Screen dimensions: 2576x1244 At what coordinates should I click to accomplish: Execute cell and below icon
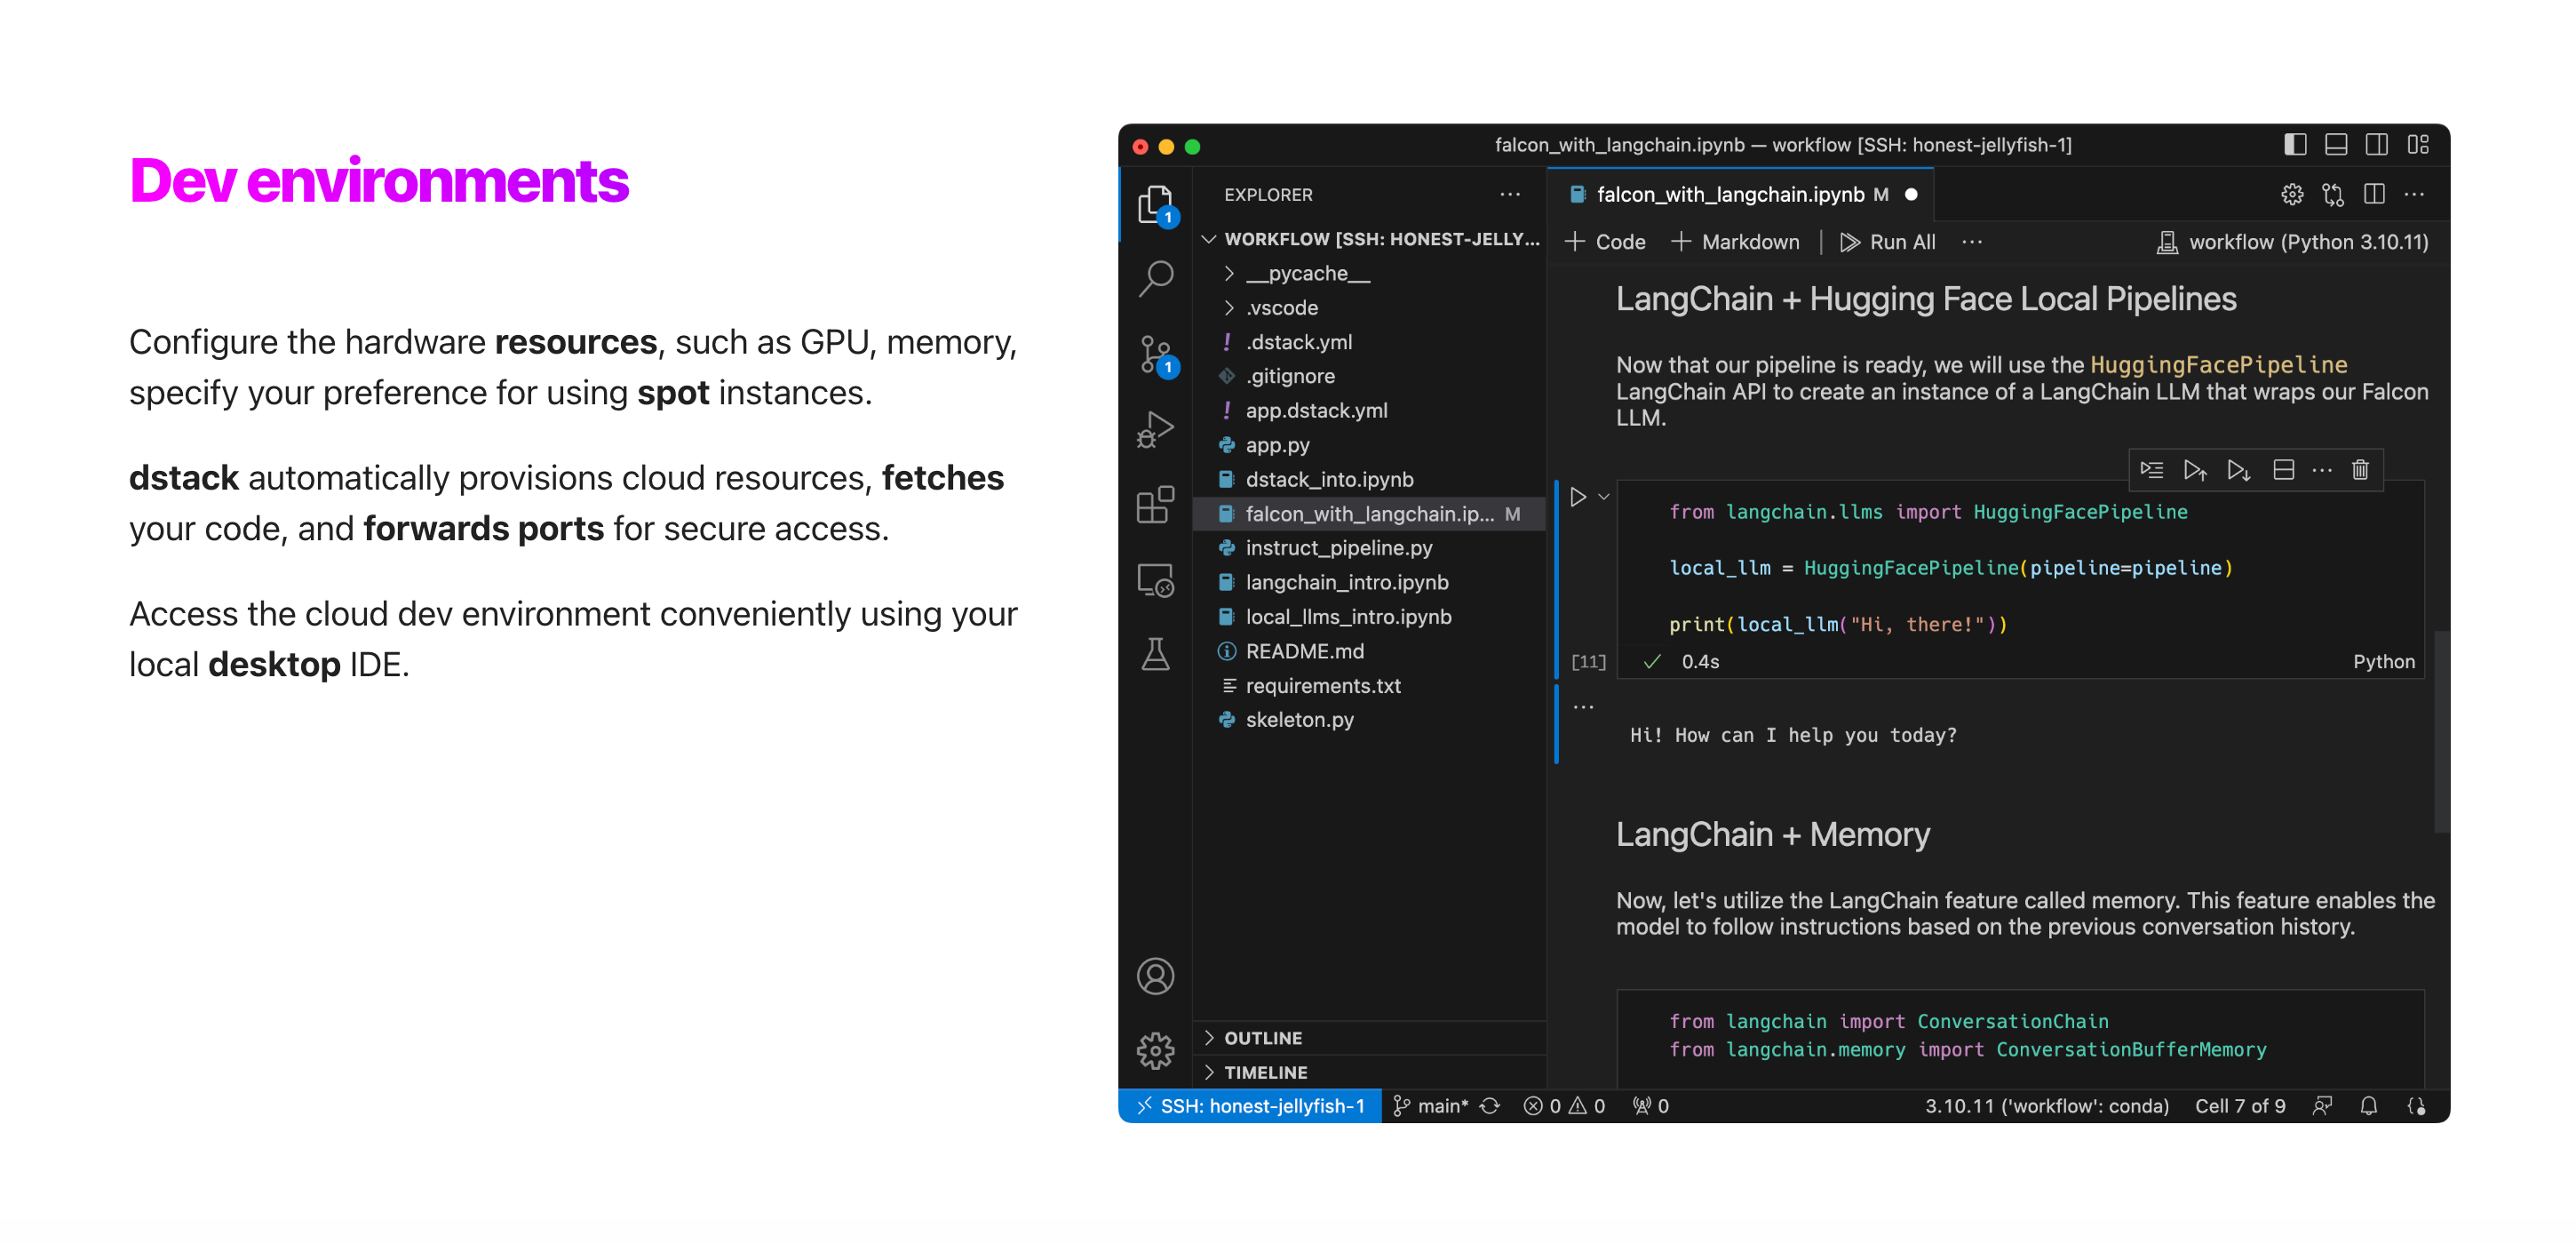(x=2239, y=470)
